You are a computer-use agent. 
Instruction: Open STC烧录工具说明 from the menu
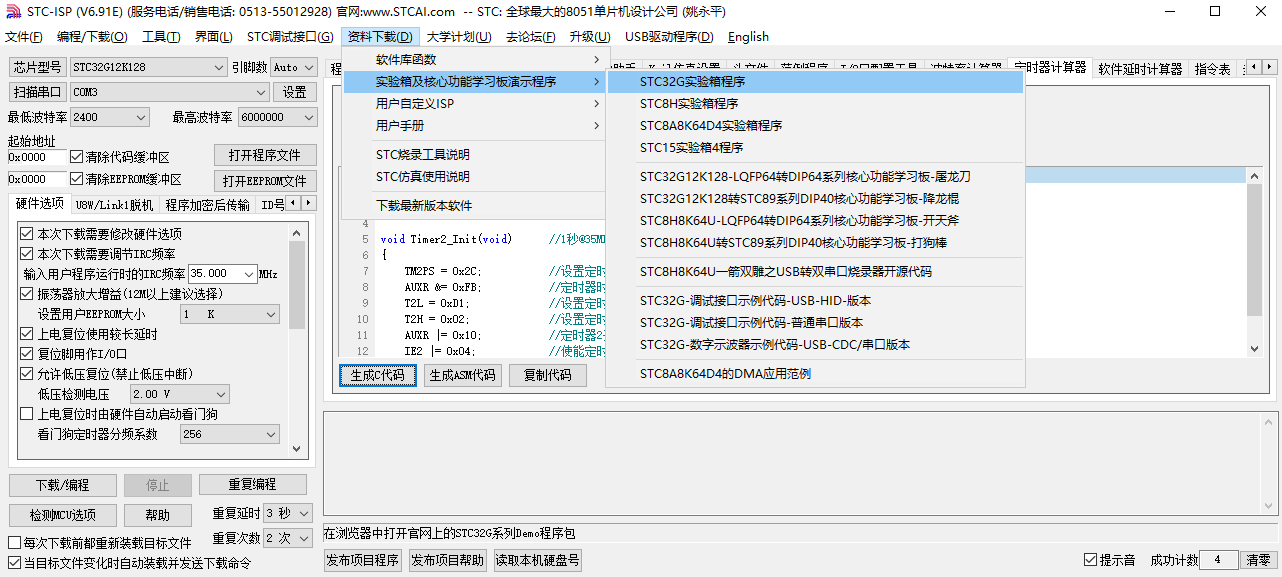[474, 155]
